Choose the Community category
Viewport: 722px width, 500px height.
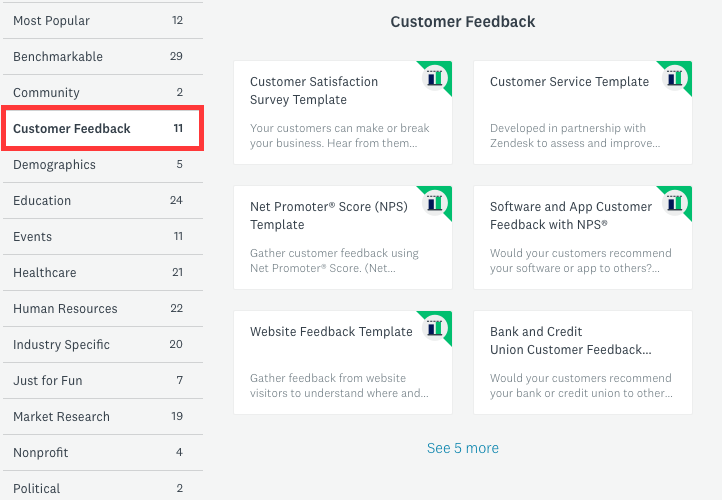103,93
